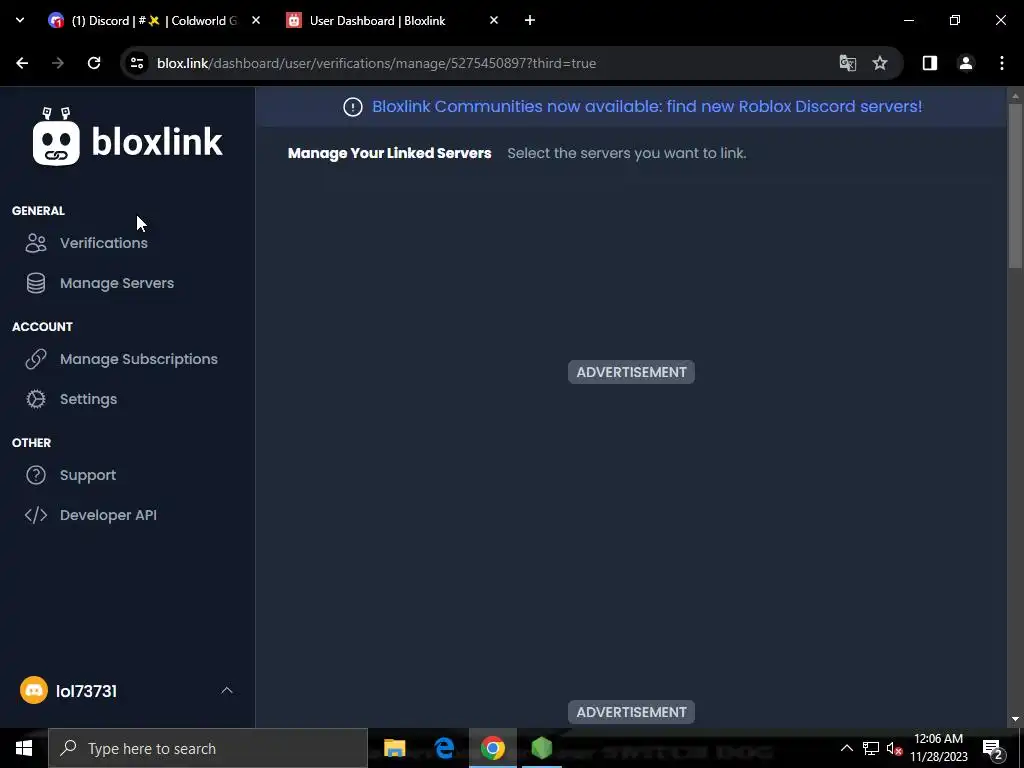
Task: Go back to the previous page
Action: point(22,63)
